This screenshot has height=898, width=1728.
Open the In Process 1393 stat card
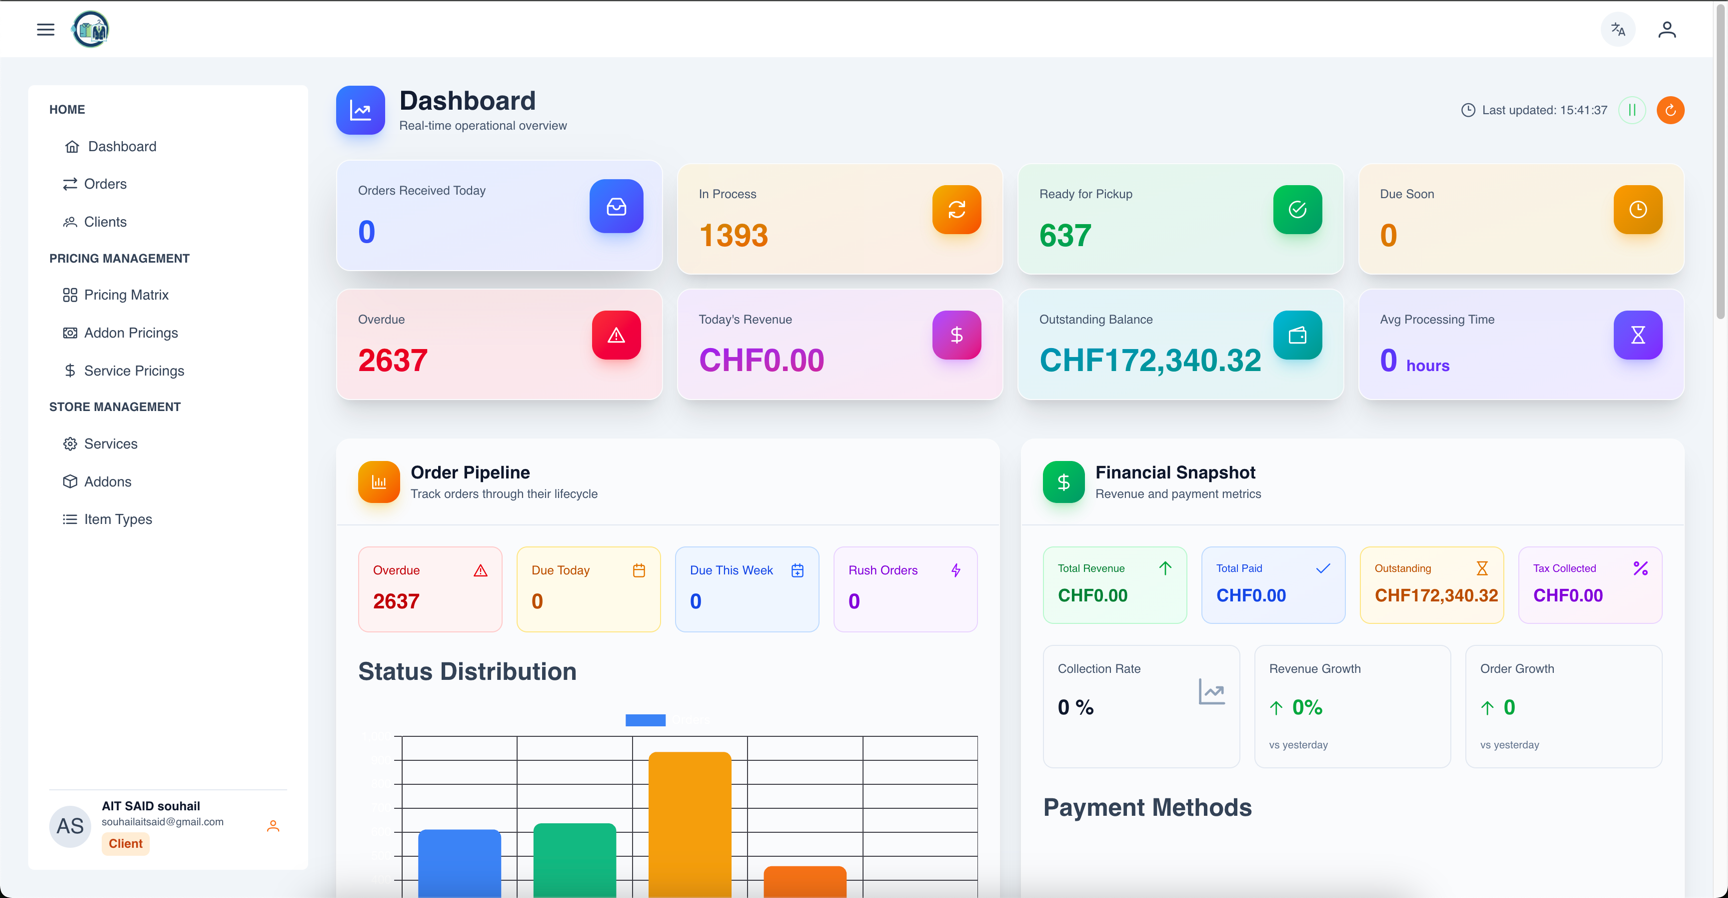click(840, 219)
